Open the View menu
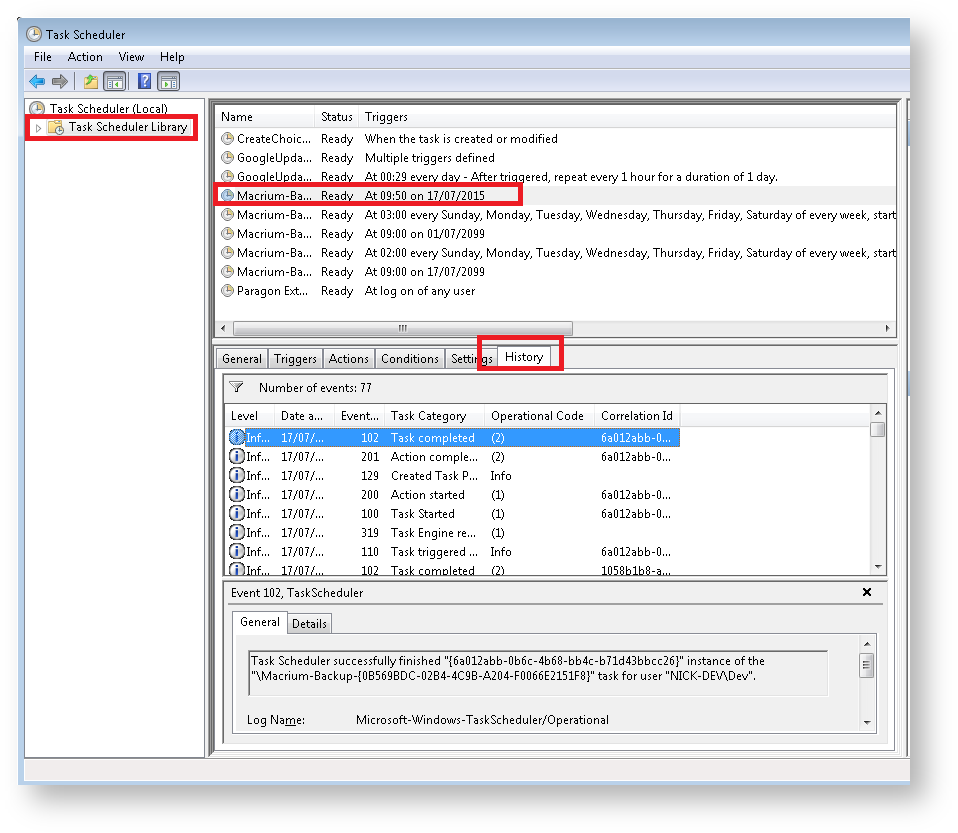 click(x=131, y=57)
